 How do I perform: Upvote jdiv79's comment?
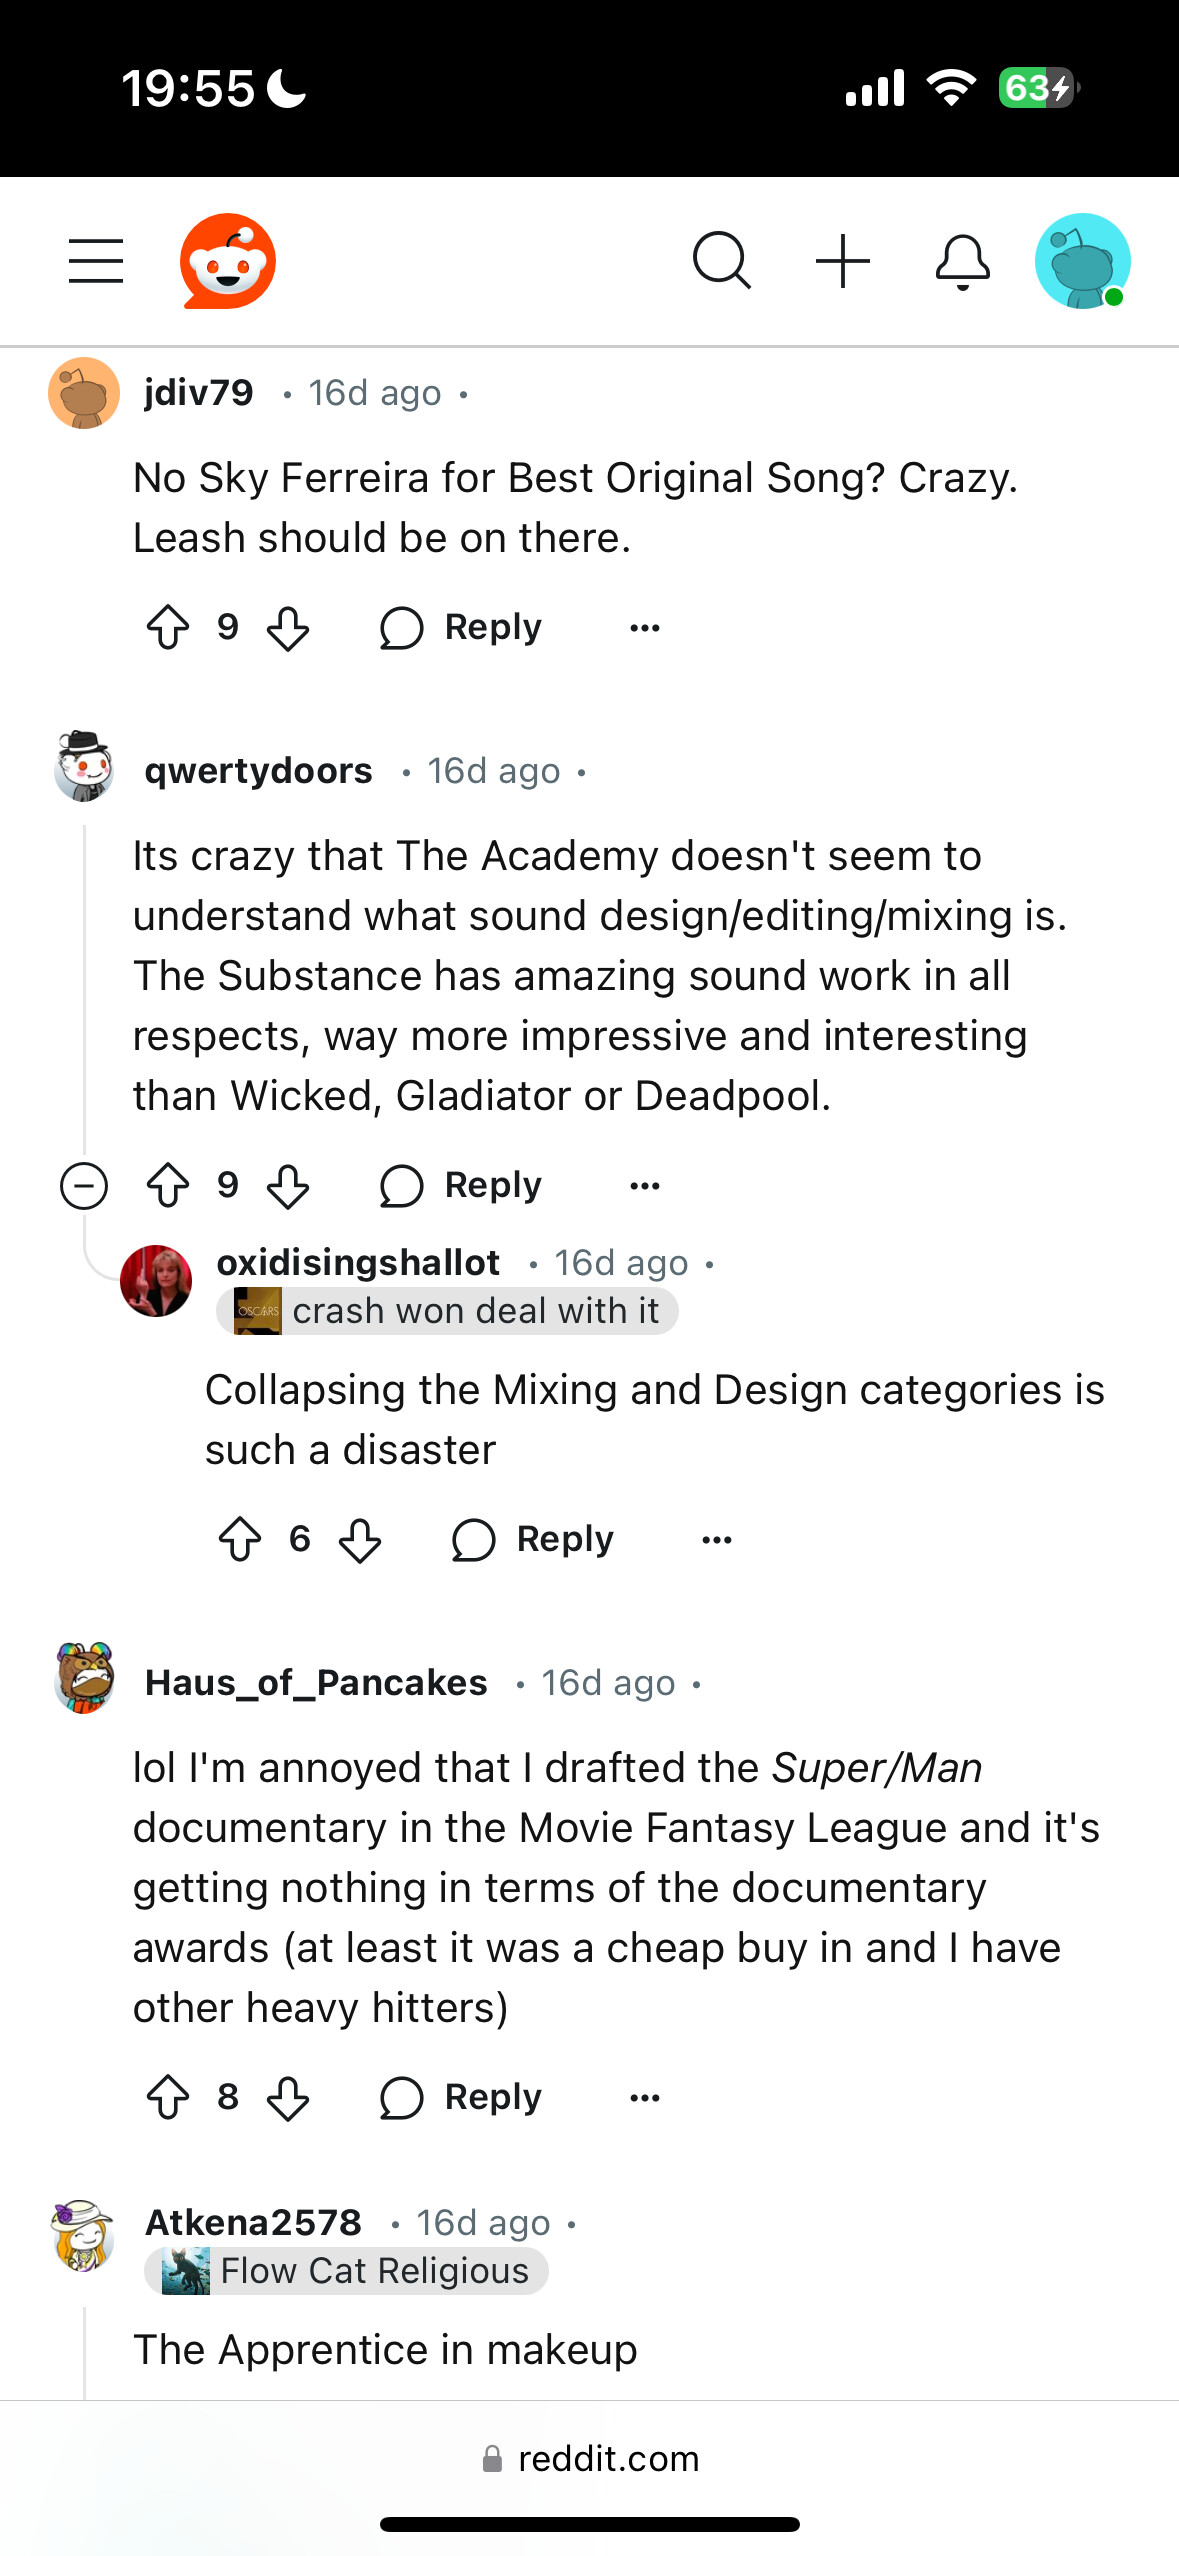tap(168, 628)
